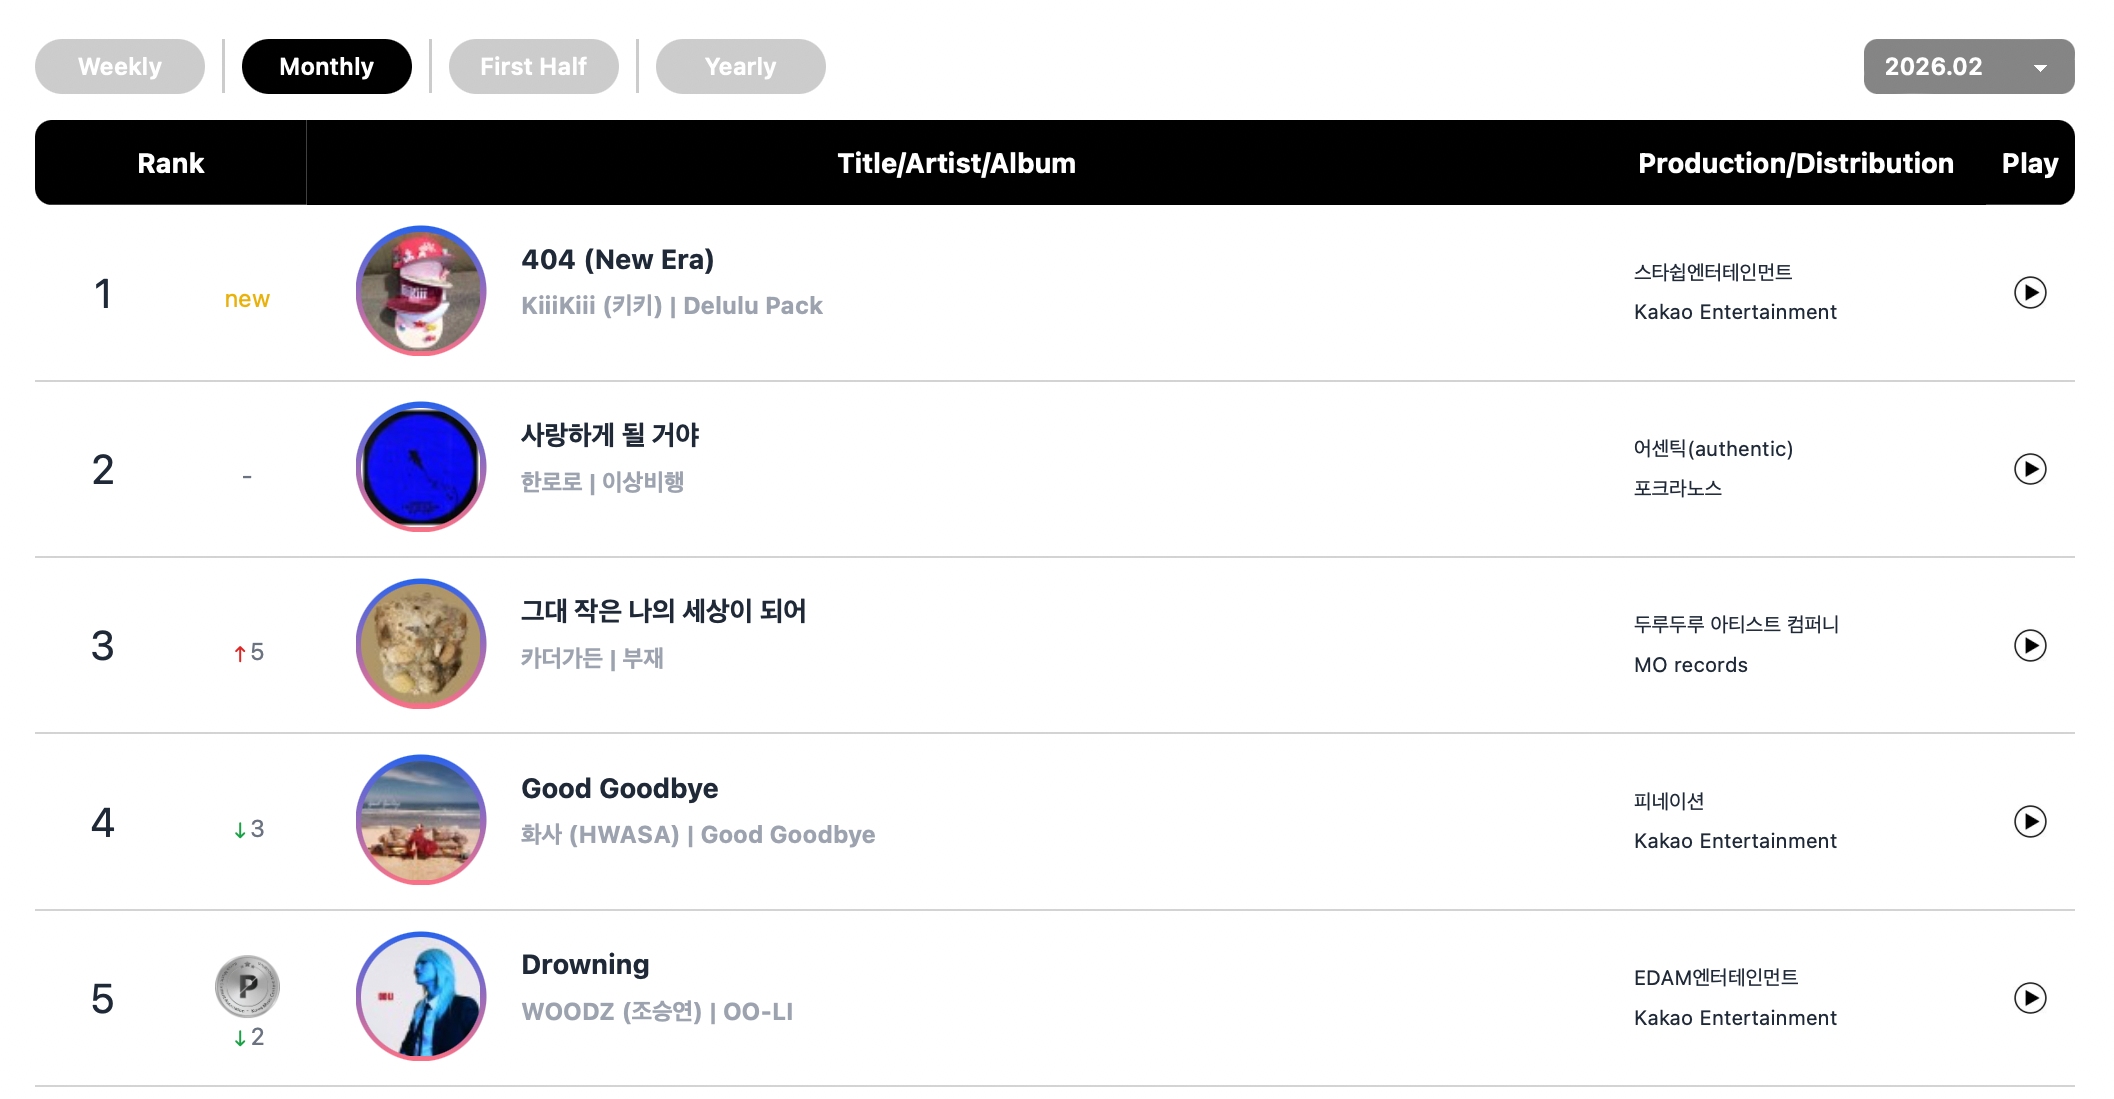This screenshot has height=1099, width=2114.
Task: Switch to the First Half chart tab
Action: click(533, 67)
